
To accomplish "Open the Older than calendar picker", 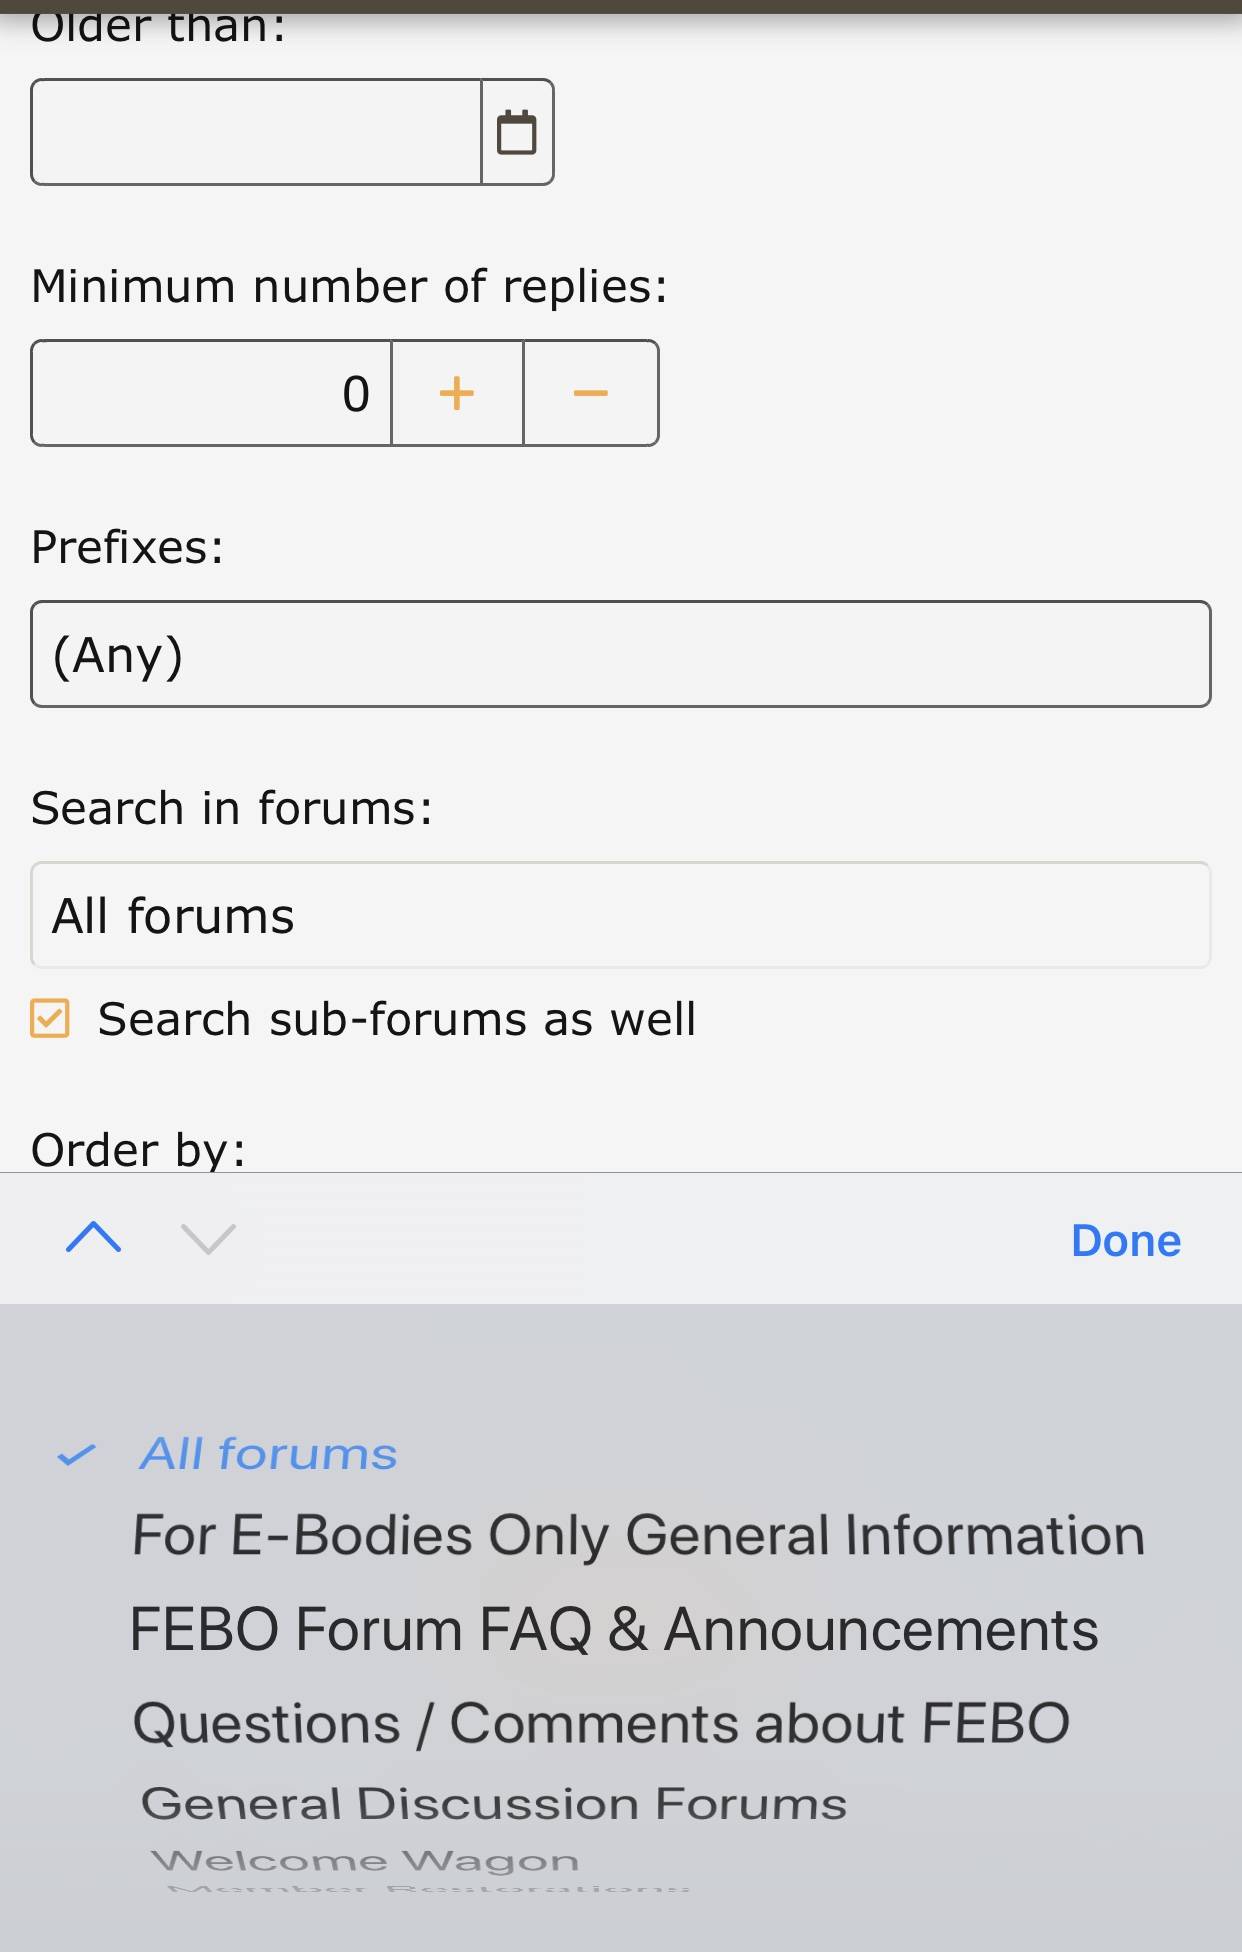I will click(517, 133).
